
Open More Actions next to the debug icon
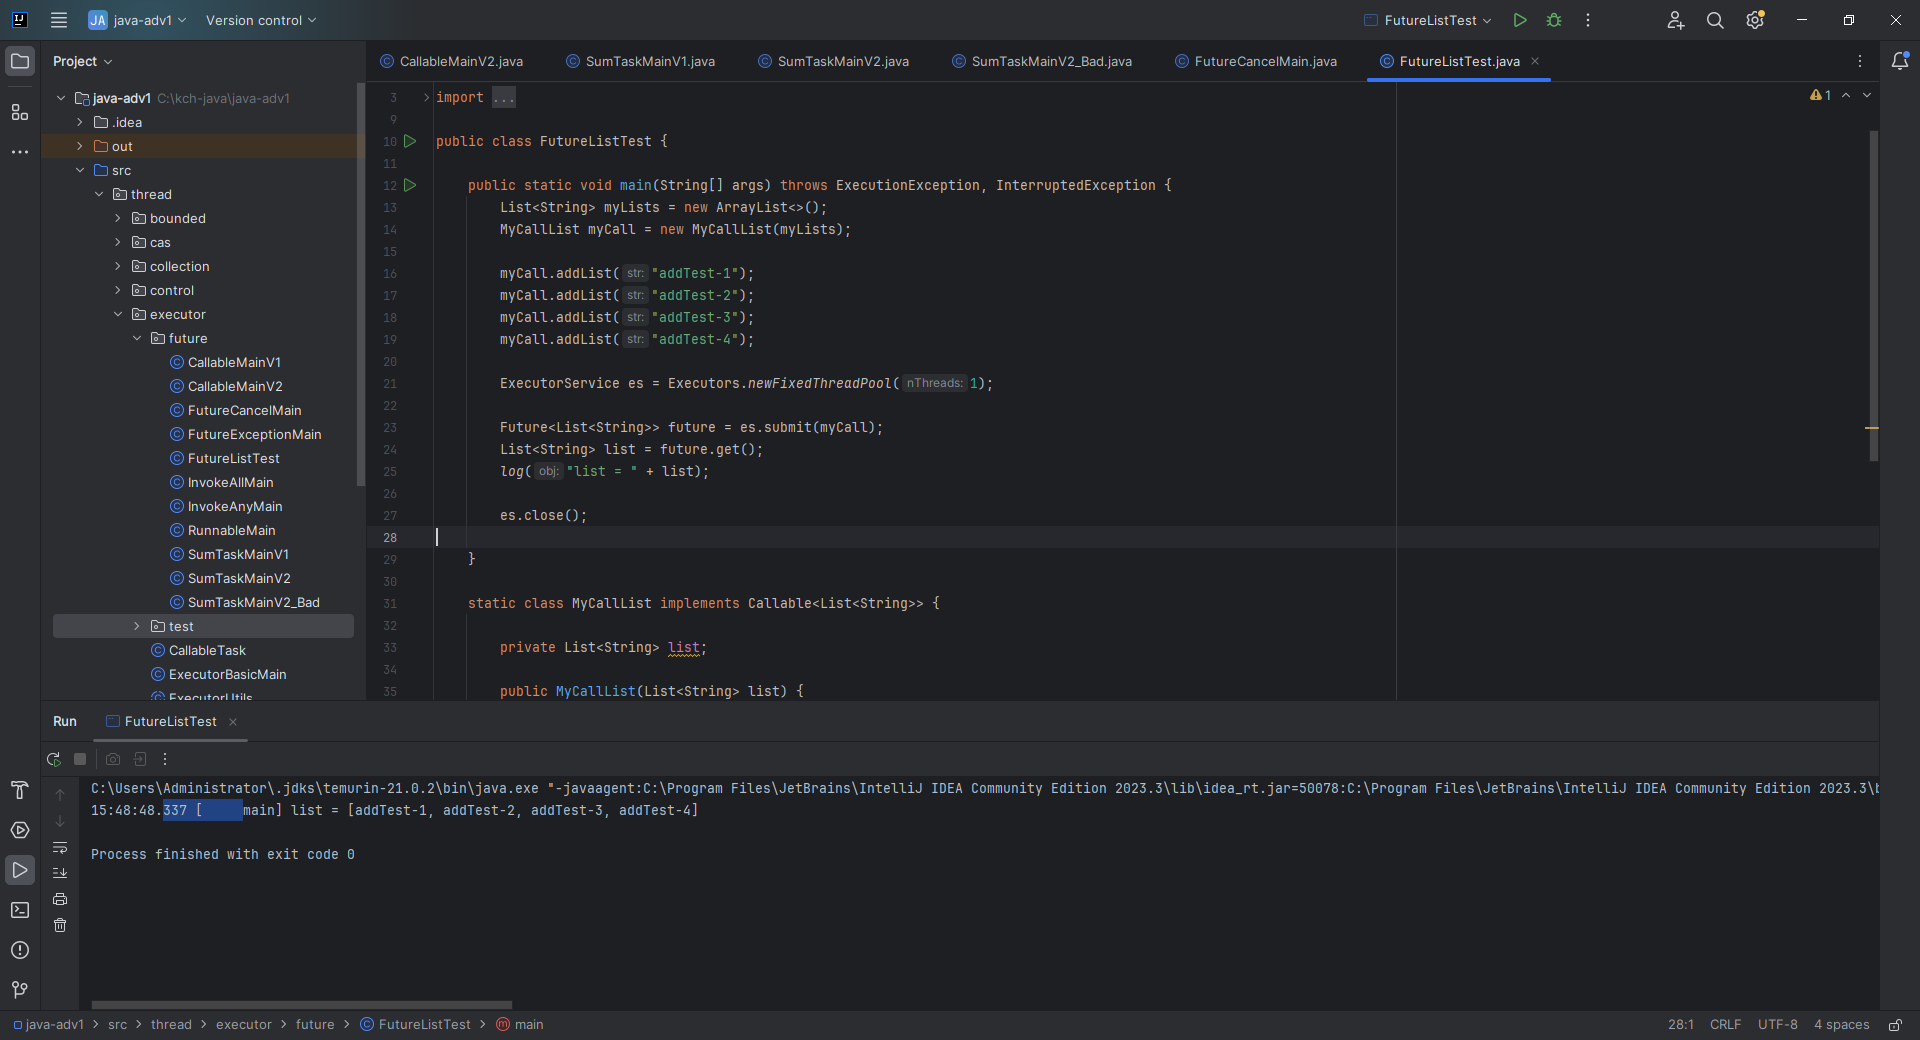click(1588, 20)
